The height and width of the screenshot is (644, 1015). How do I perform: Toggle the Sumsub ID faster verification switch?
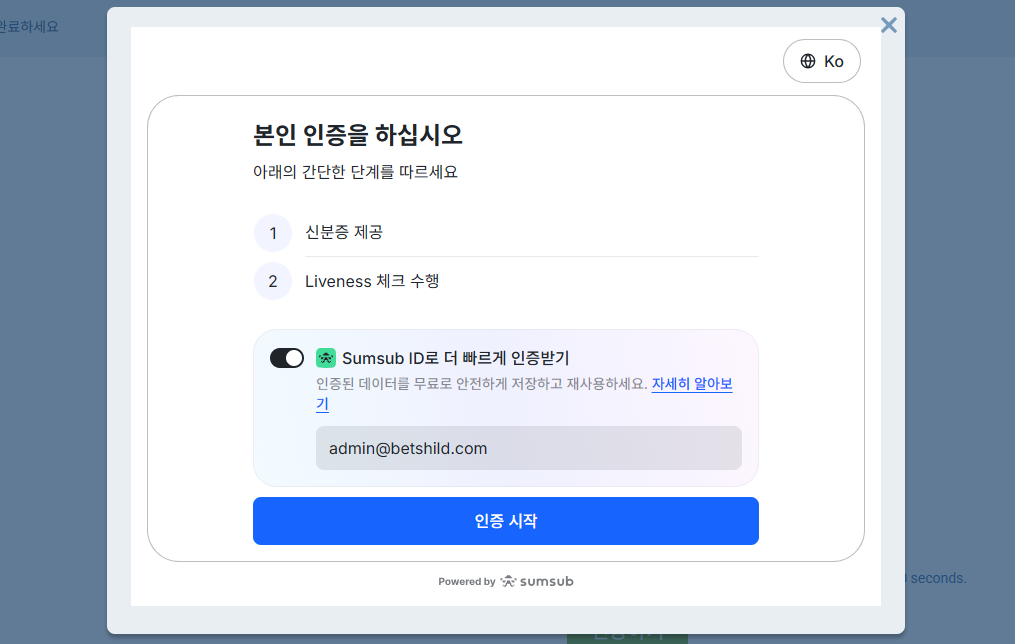pyautogui.click(x=287, y=358)
